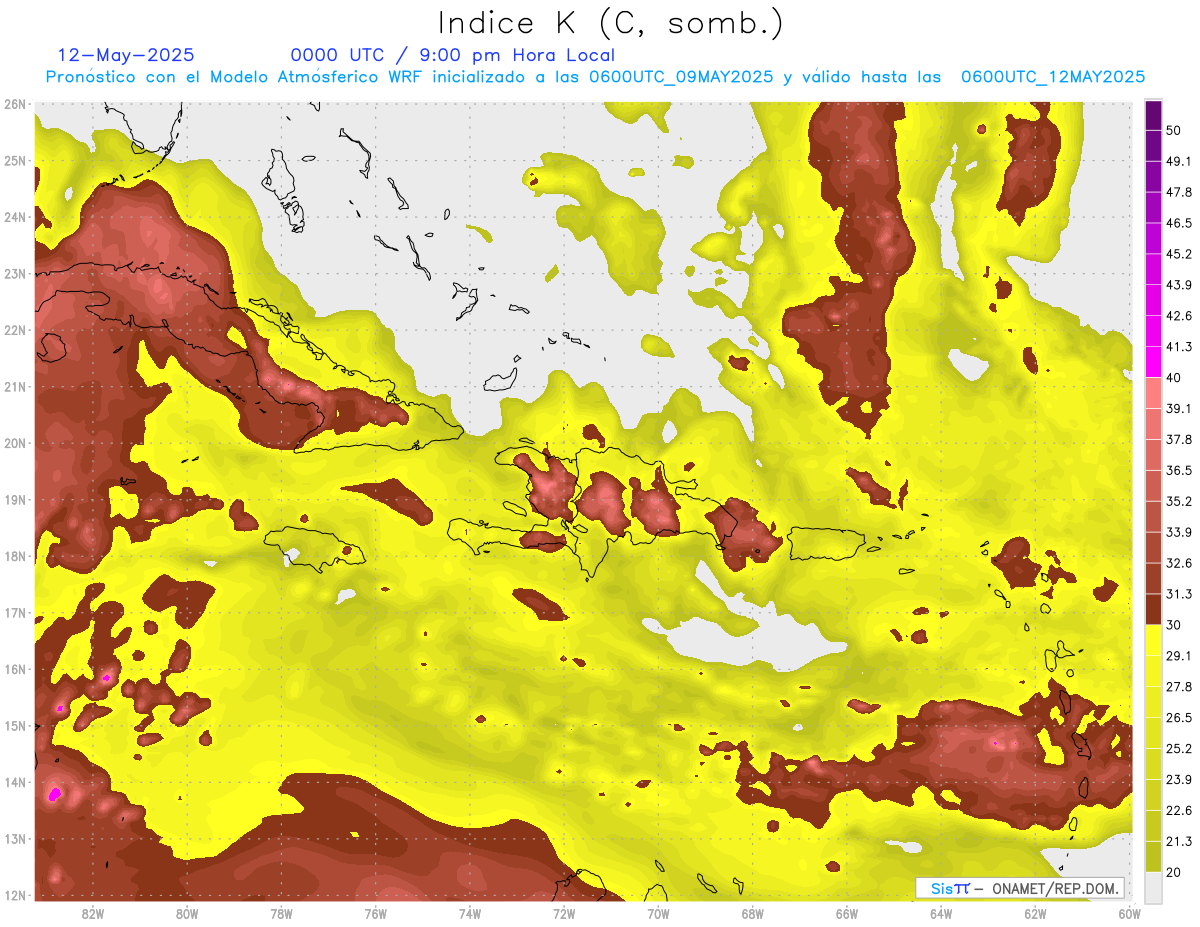Click the colorbar value 42.6
The height and width of the screenshot is (927, 1200).
[1180, 316]
